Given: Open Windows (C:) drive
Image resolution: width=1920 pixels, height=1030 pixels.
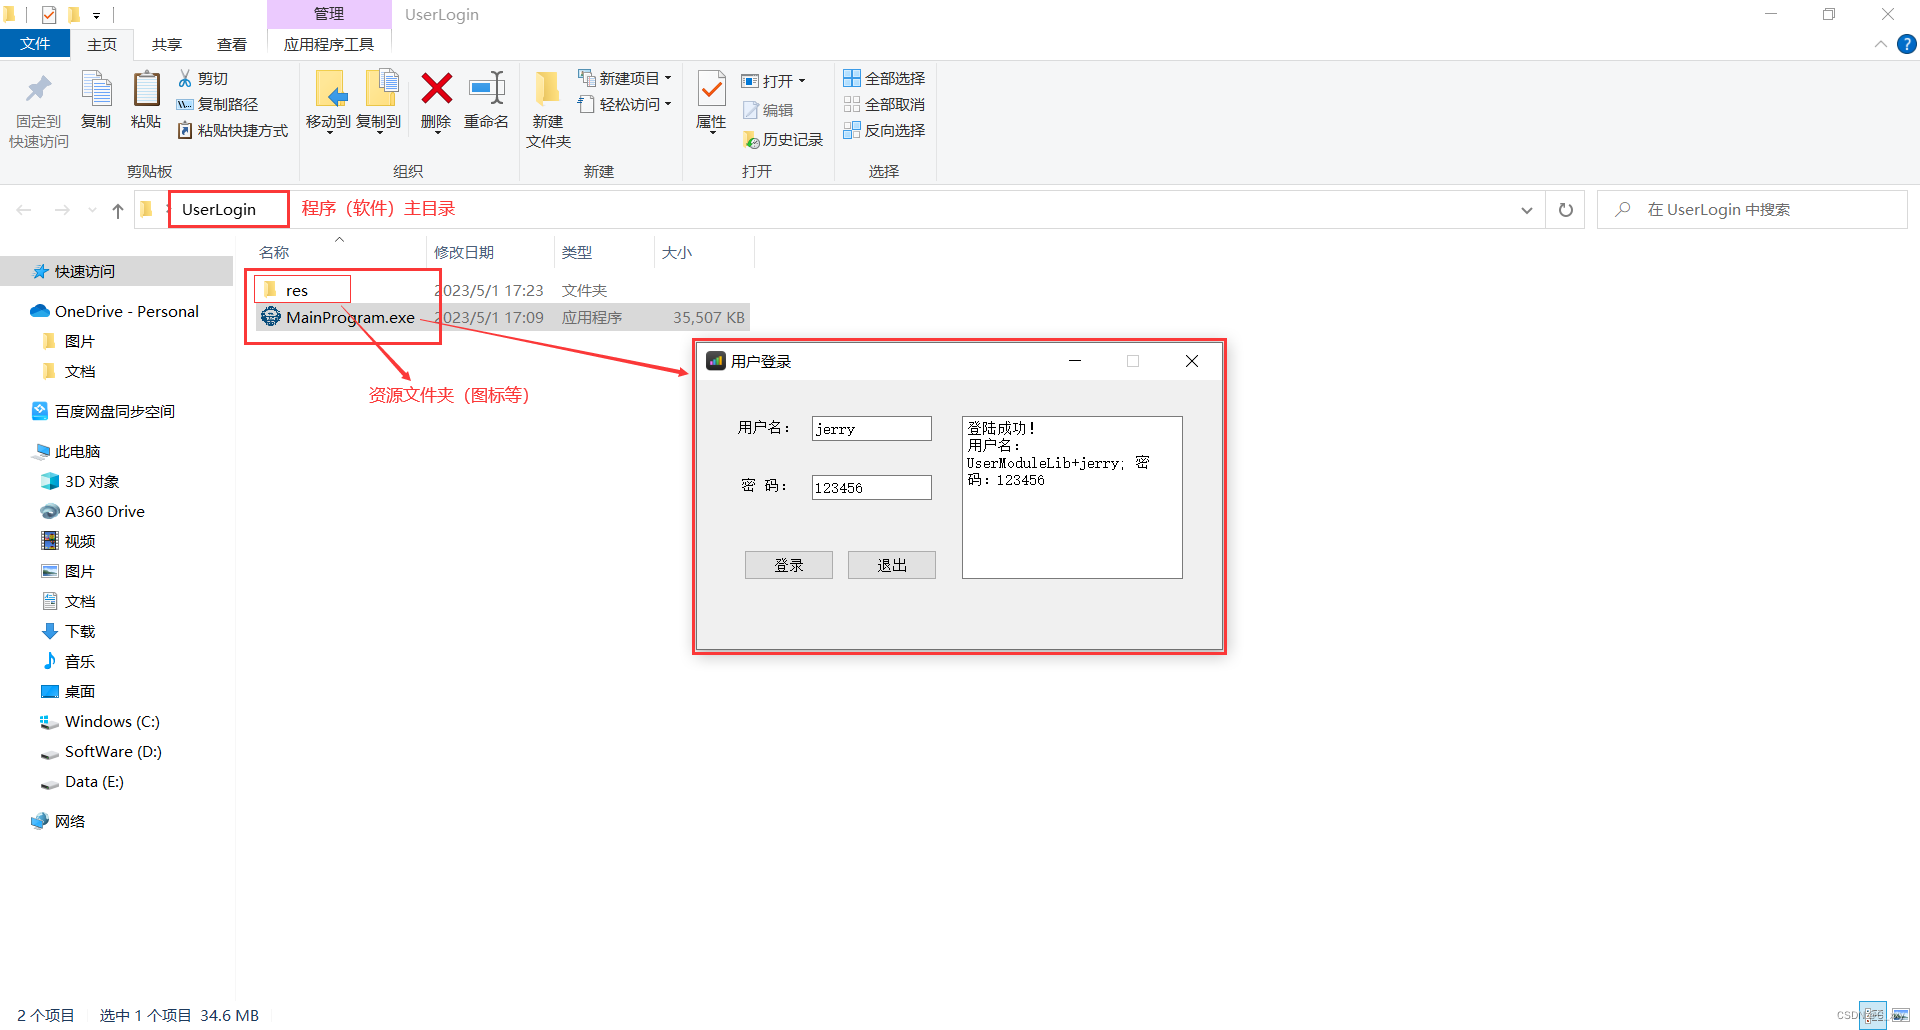Looking at the screenshot, I should tap(112, 722).
